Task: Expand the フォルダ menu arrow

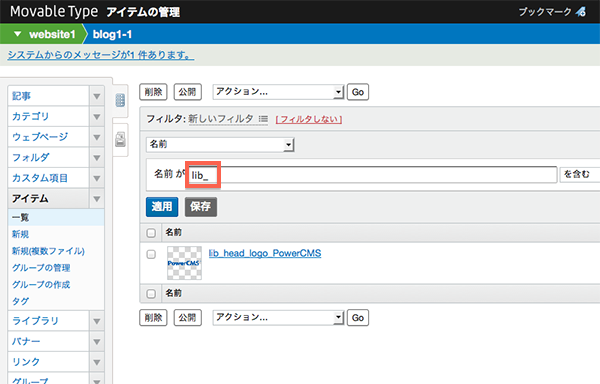Action: click(97, 158)
